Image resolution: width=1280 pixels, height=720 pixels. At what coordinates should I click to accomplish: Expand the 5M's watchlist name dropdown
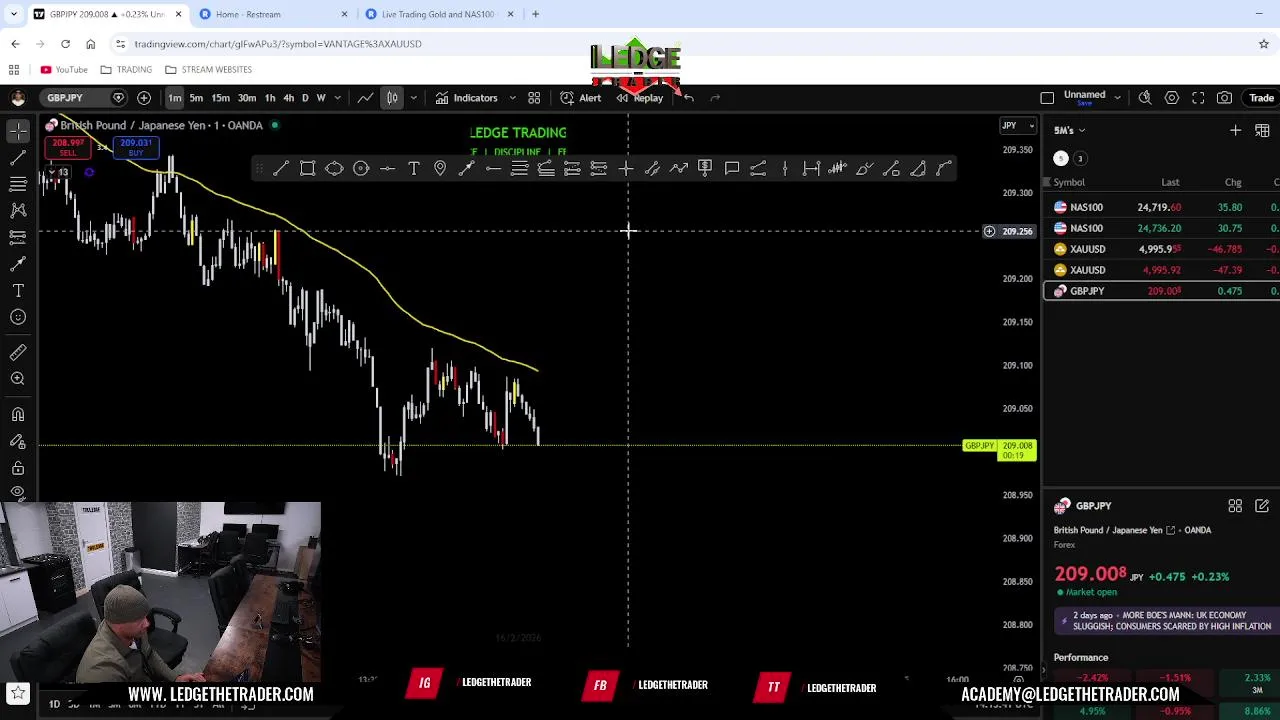pos(1069,130)
